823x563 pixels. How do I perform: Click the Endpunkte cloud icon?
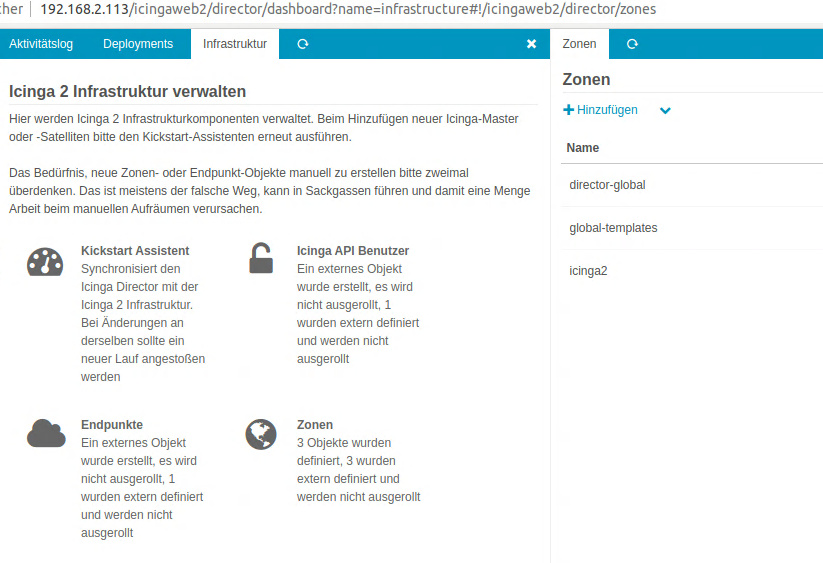pos(46,433)
